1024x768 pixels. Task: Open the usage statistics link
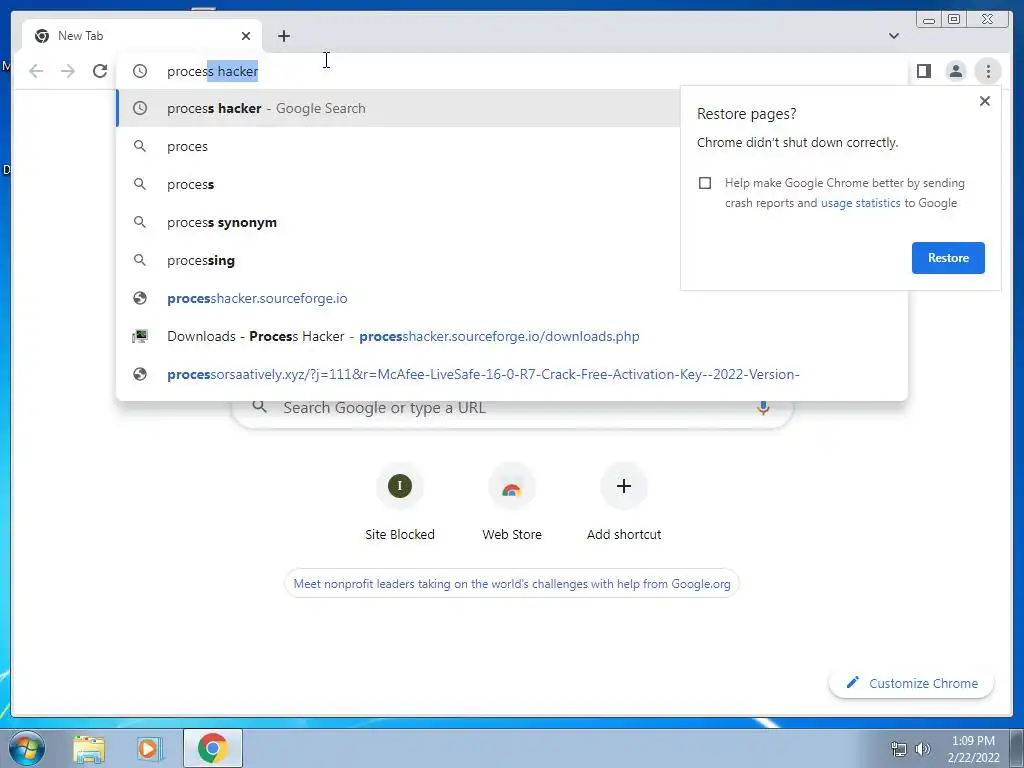(860, 203)
